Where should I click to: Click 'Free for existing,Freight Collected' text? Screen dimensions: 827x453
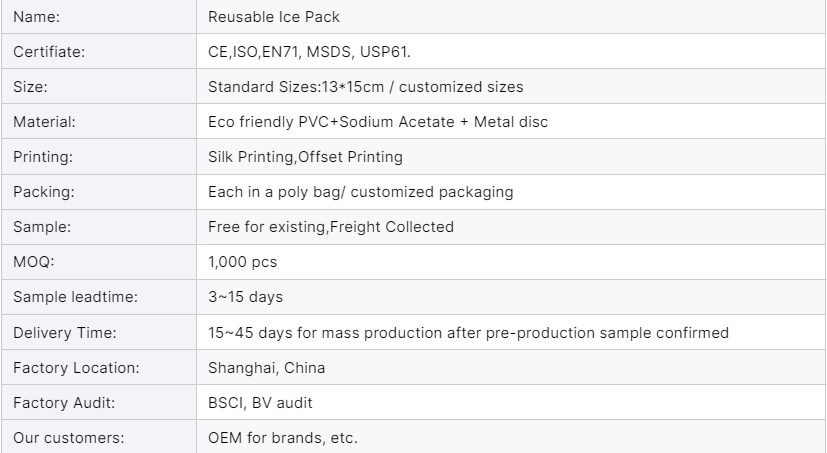coord(330,227)
